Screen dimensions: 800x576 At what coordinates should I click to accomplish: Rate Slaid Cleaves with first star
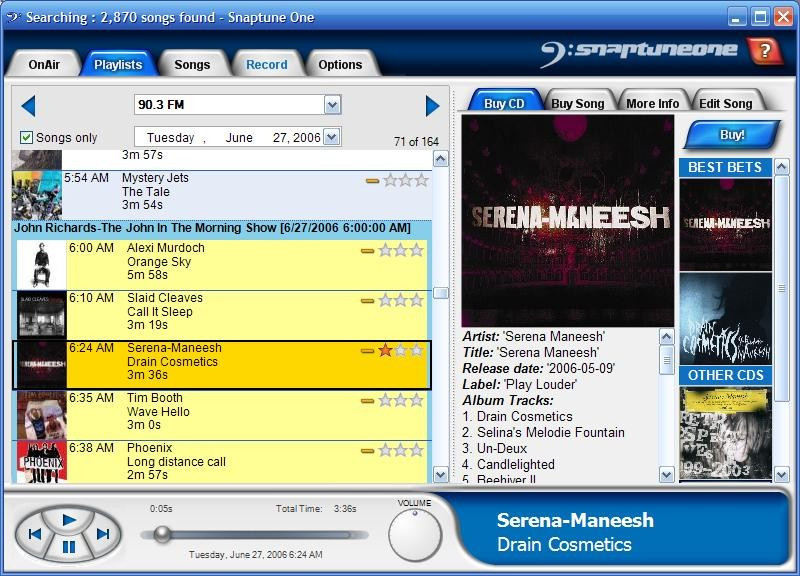coord(385,300)
